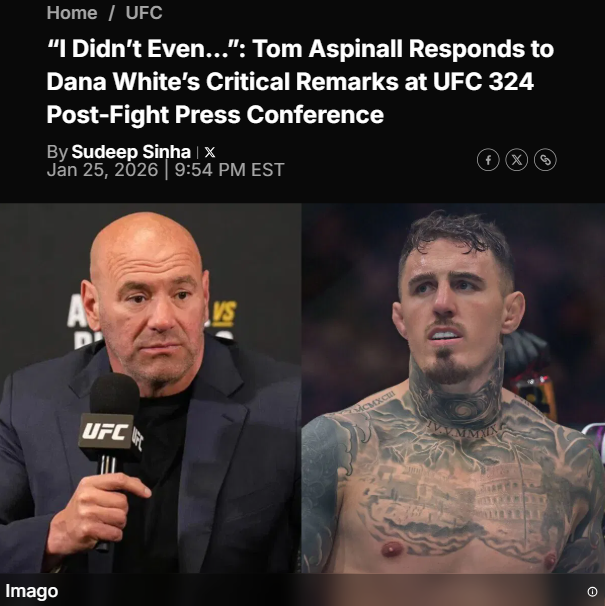Go to Home breadcrumb
The image size is (605, 606).
tap(72, 13)
